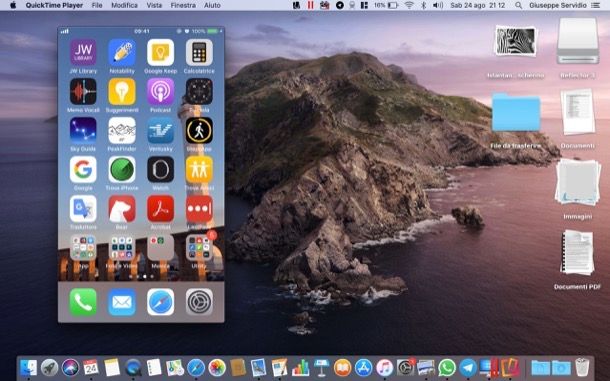Screen dimensions: 610x381
Task: Launch Notability on the mirrored iPhone
Action: tap(122, 52)
